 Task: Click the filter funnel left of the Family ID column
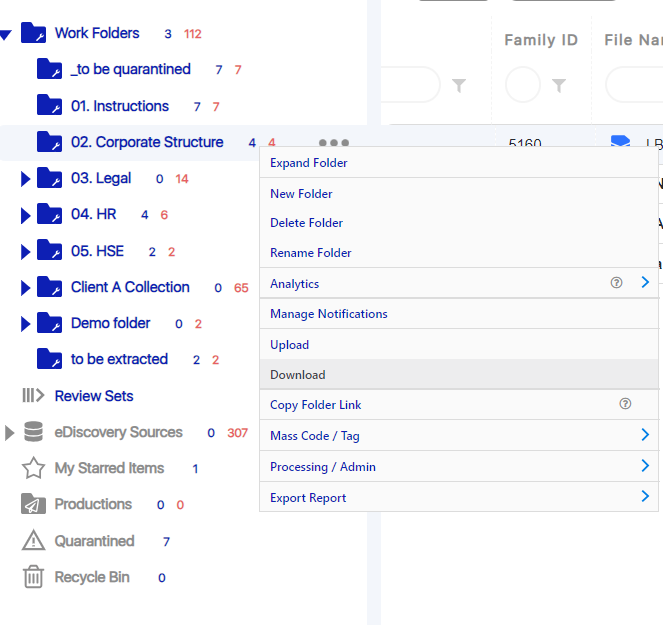(459, 85)
